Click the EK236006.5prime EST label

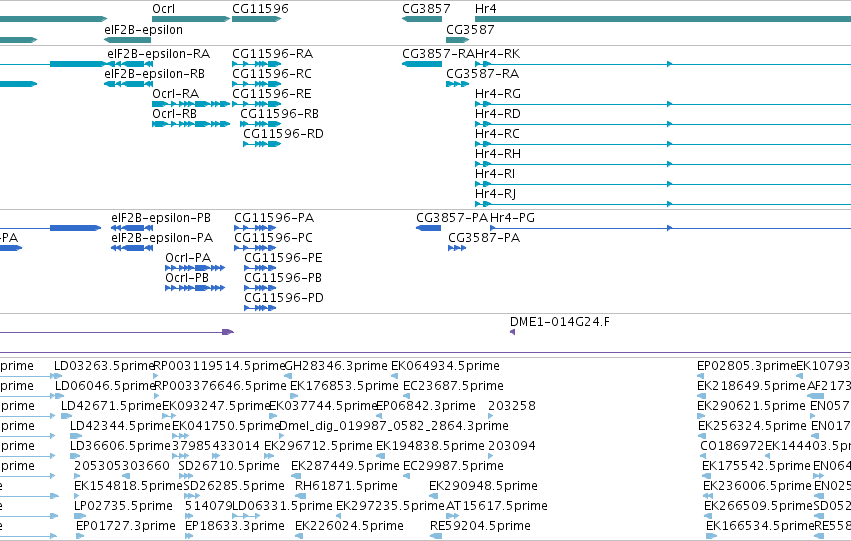(x=756, y=486)
